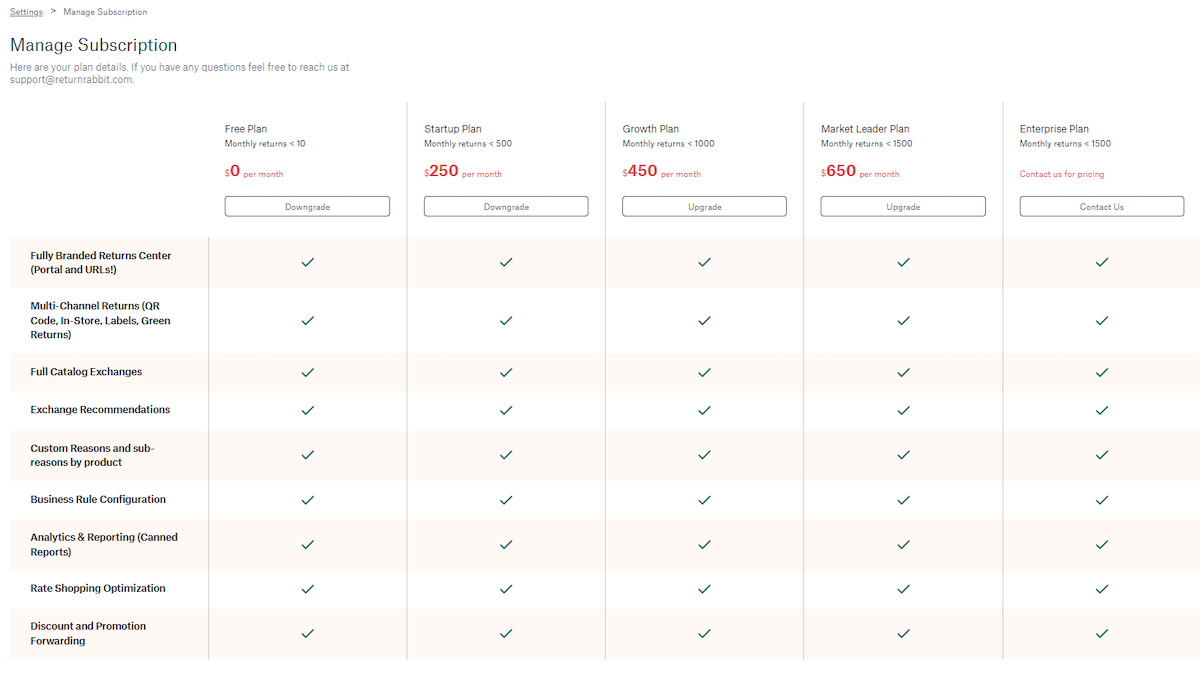The image size is (1200, 680).
Task: Click 'Monthly returns < 500' text
Action: [468, 144]
